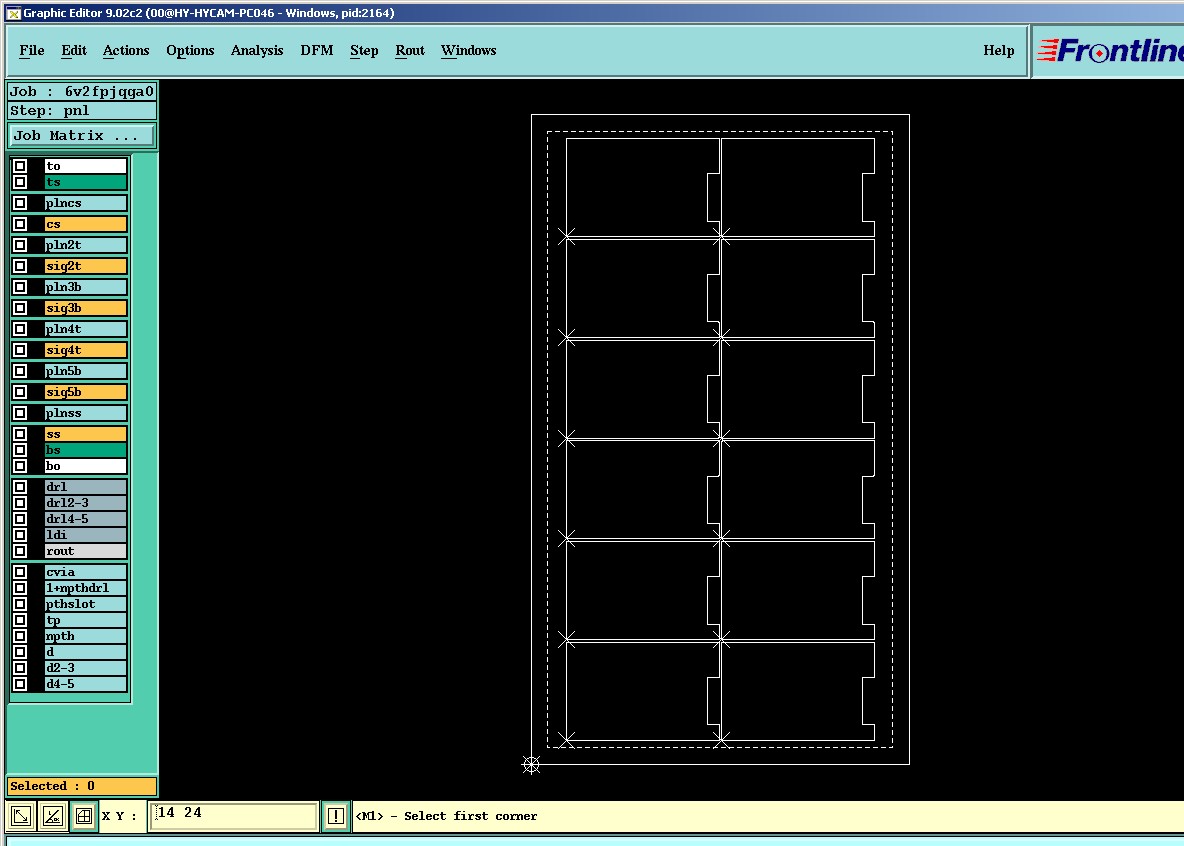Open the File menu

click(x=32, y=51)
